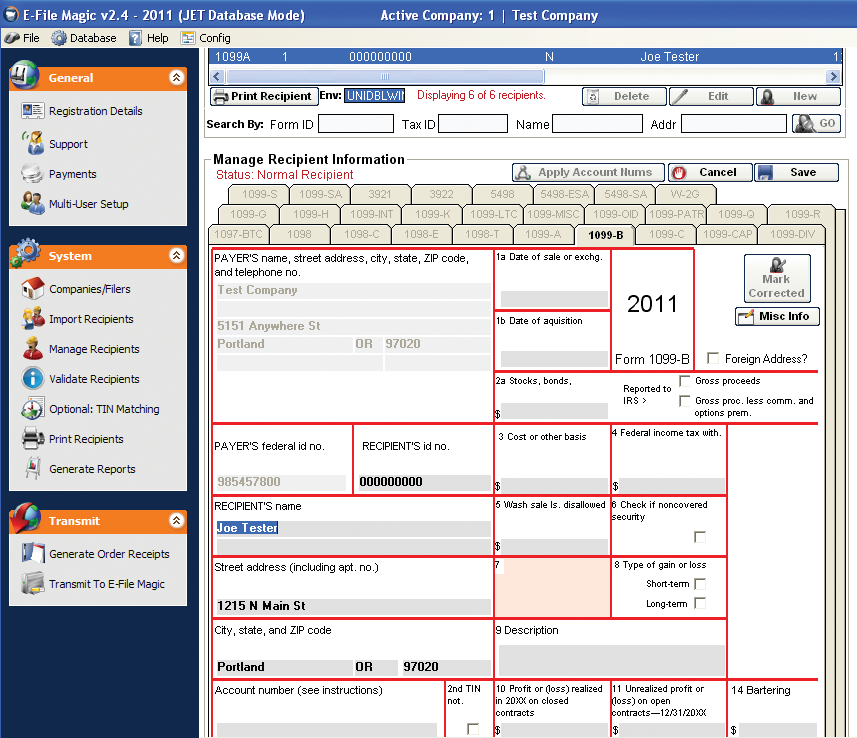
Task: Enable the Foreign Address checkbox
Action: [713, 358]
